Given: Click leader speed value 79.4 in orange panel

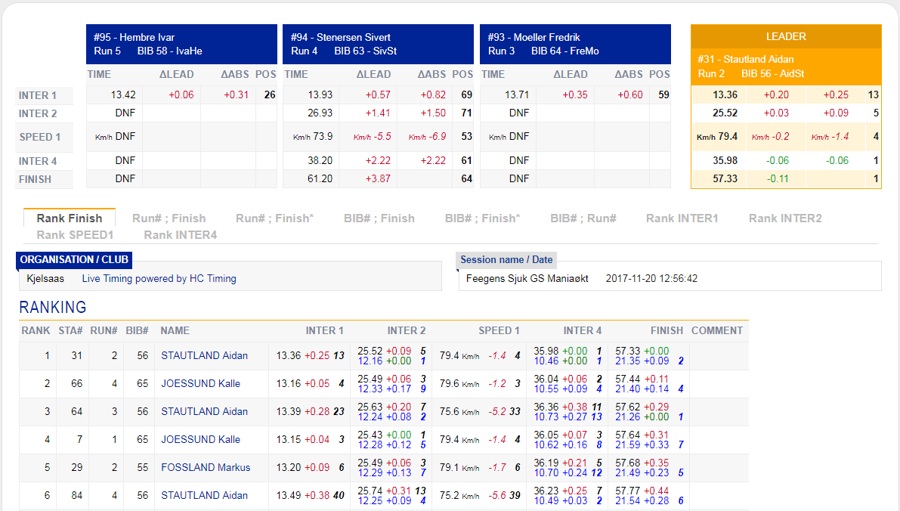Looking at the screenshot, I should click(727, 137).
